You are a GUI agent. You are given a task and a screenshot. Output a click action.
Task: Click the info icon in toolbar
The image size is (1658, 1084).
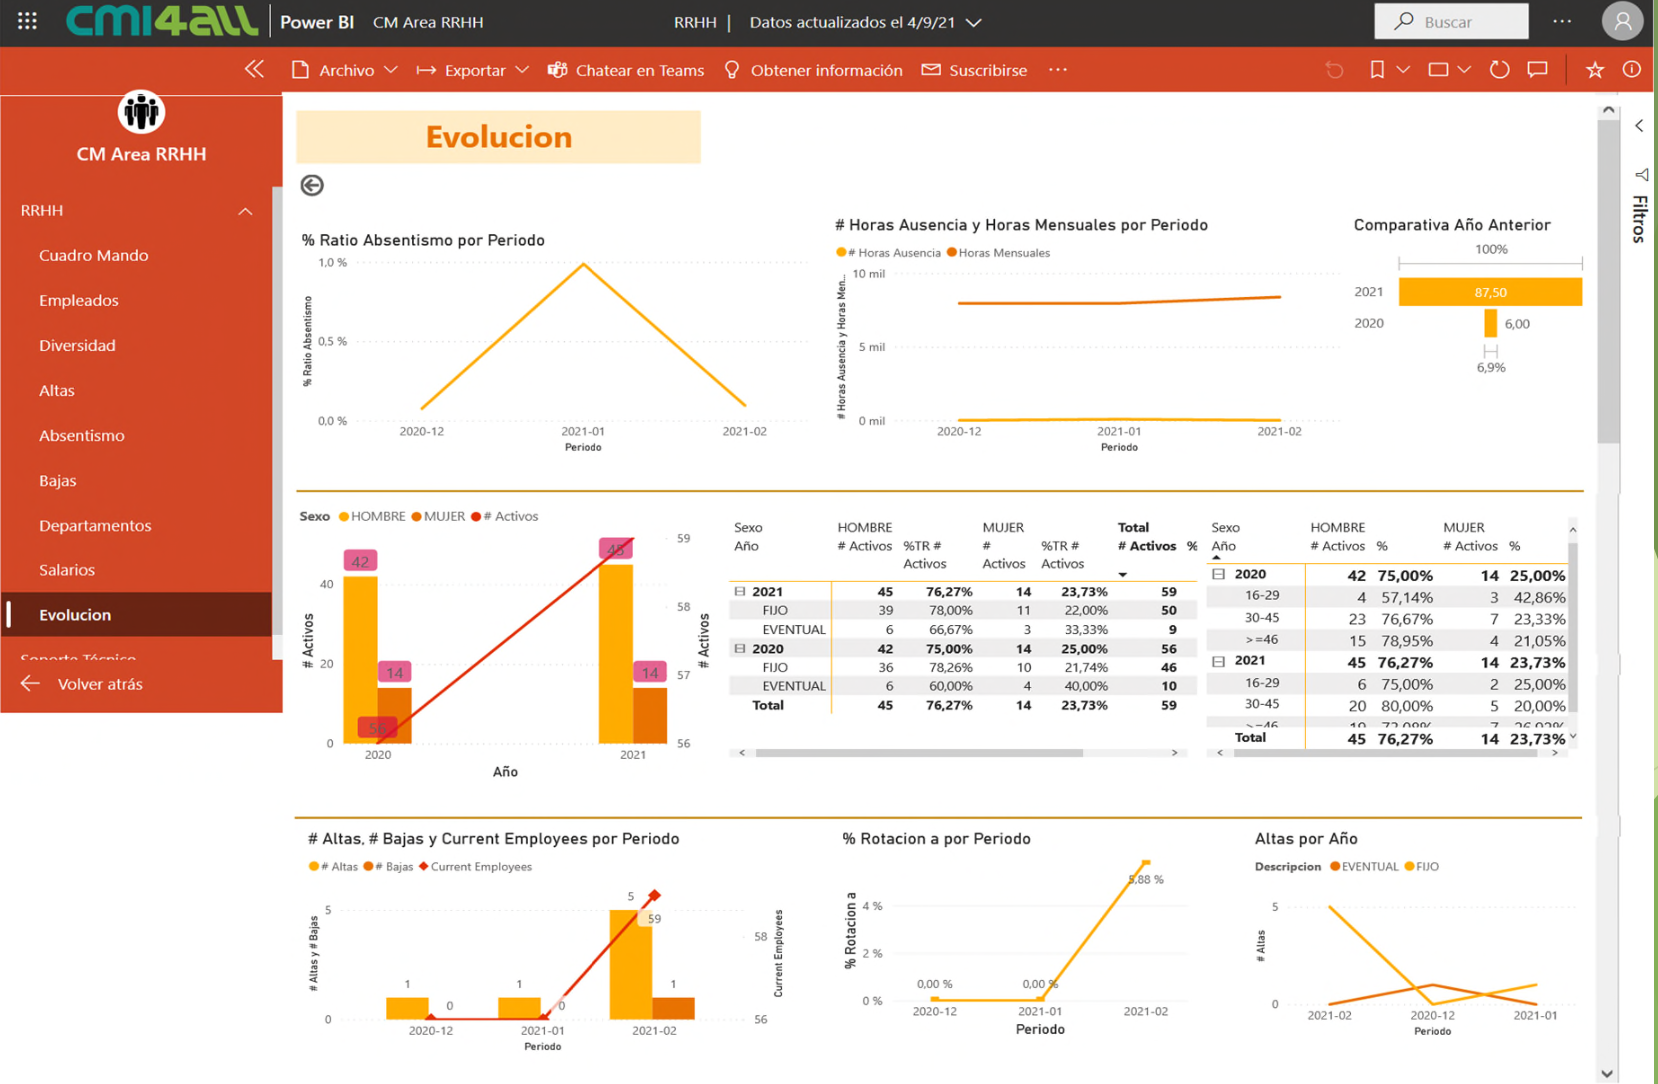click(1631, 70)
